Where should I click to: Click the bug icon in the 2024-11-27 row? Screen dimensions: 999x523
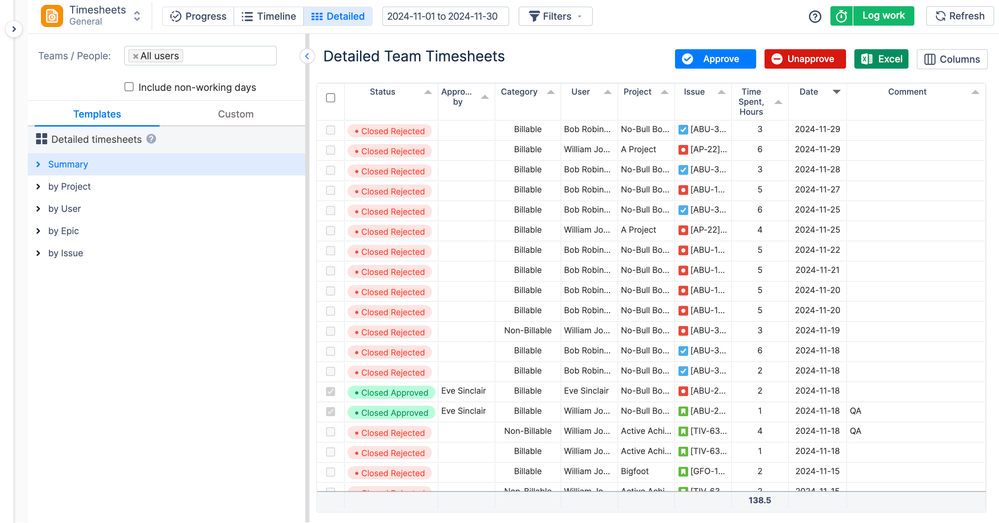(x=683, y=190)
